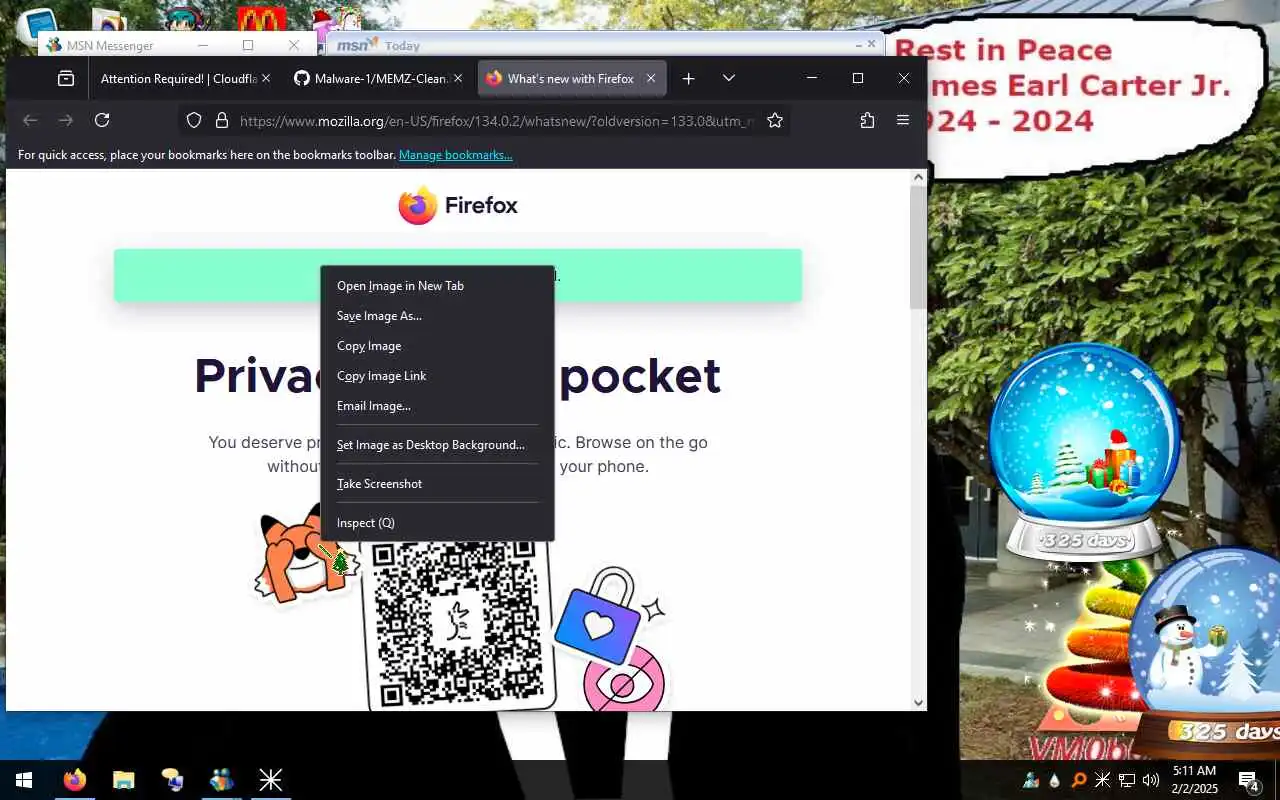
Task: Close the Attention Required Cloudflare tab
Action: (x=266, y=78)
